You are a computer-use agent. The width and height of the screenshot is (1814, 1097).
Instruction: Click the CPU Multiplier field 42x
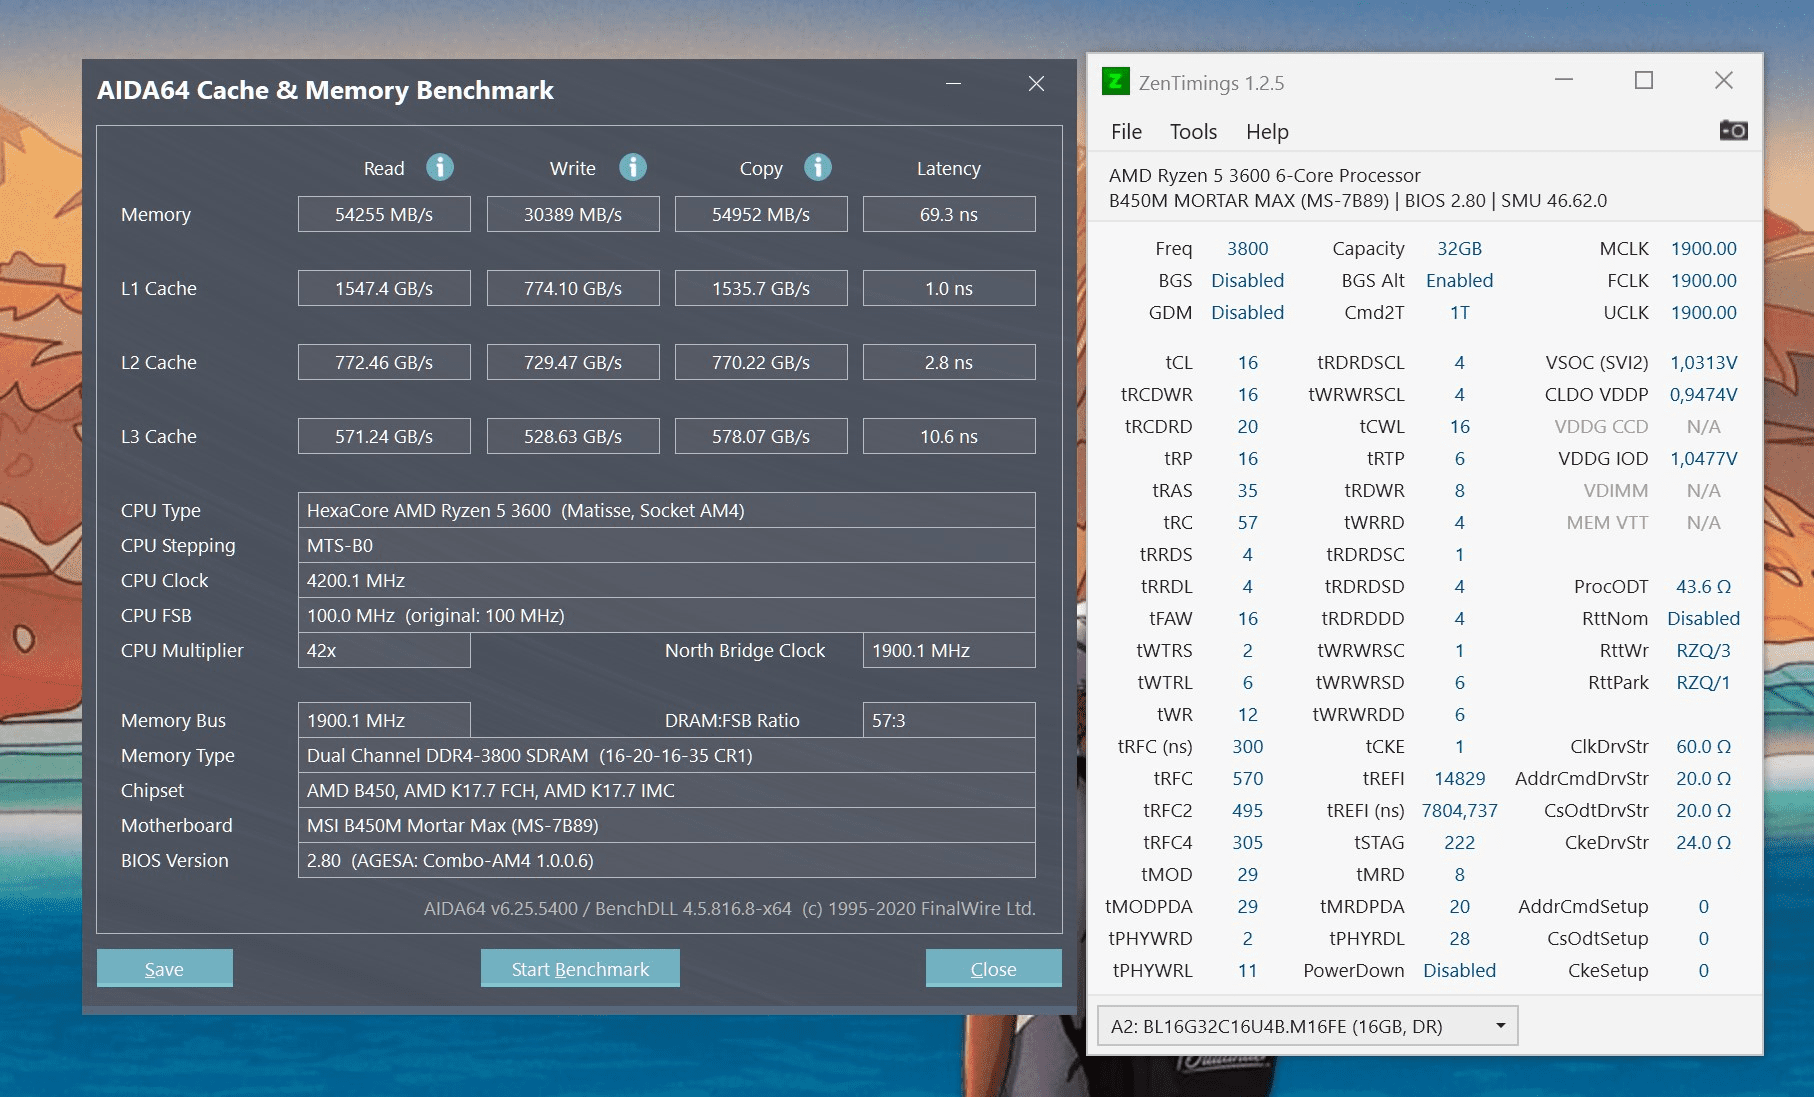tap(384, 650)
